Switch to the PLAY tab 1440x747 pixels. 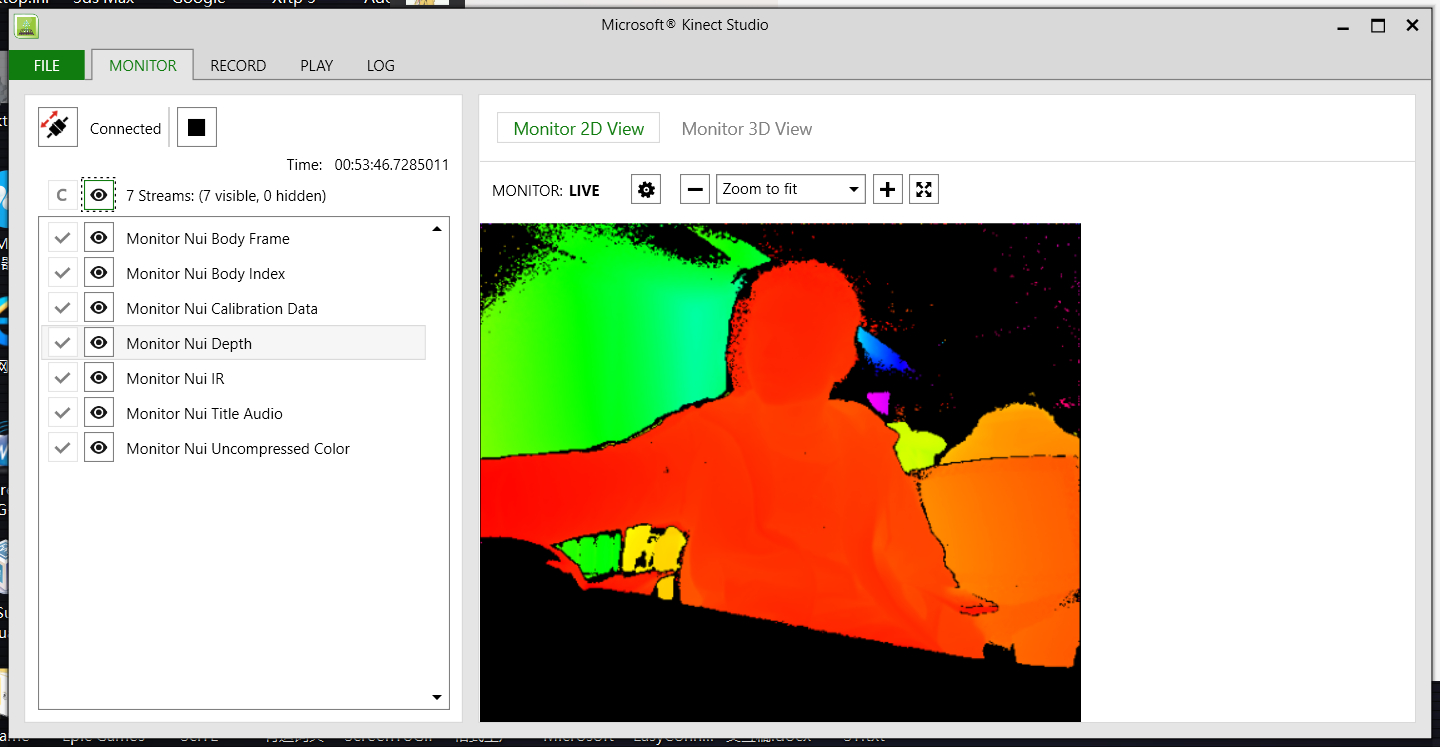[x=316, y=65]
